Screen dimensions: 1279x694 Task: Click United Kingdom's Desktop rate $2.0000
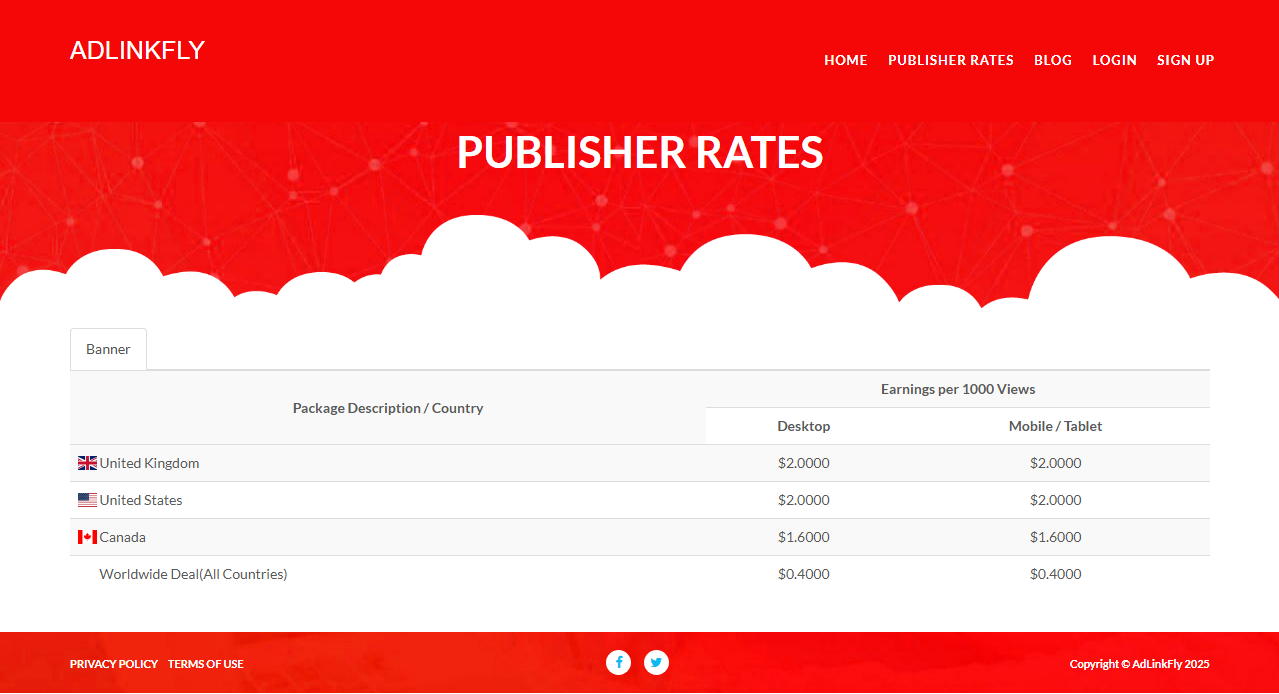click(804, 463)
